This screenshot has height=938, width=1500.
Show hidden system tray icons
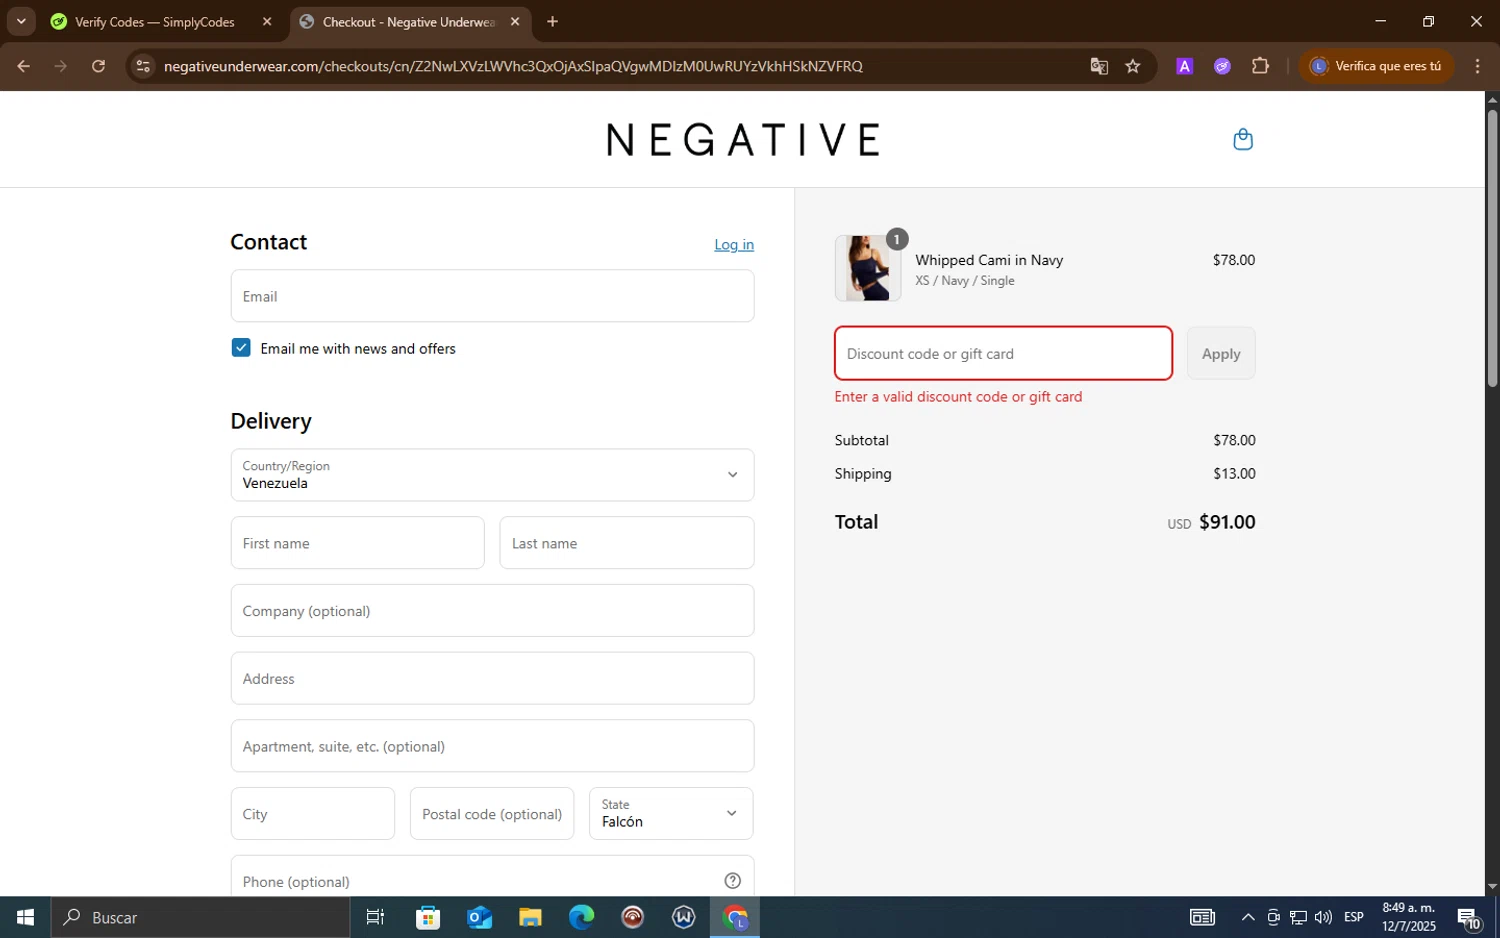tap(1248, 917)
